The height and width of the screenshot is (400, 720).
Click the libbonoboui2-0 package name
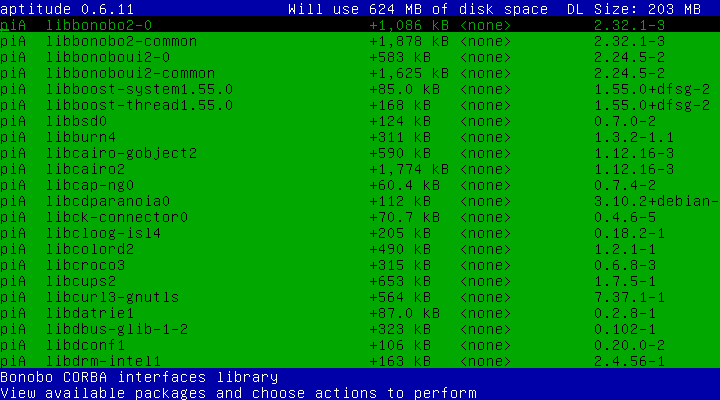(105, 57)
